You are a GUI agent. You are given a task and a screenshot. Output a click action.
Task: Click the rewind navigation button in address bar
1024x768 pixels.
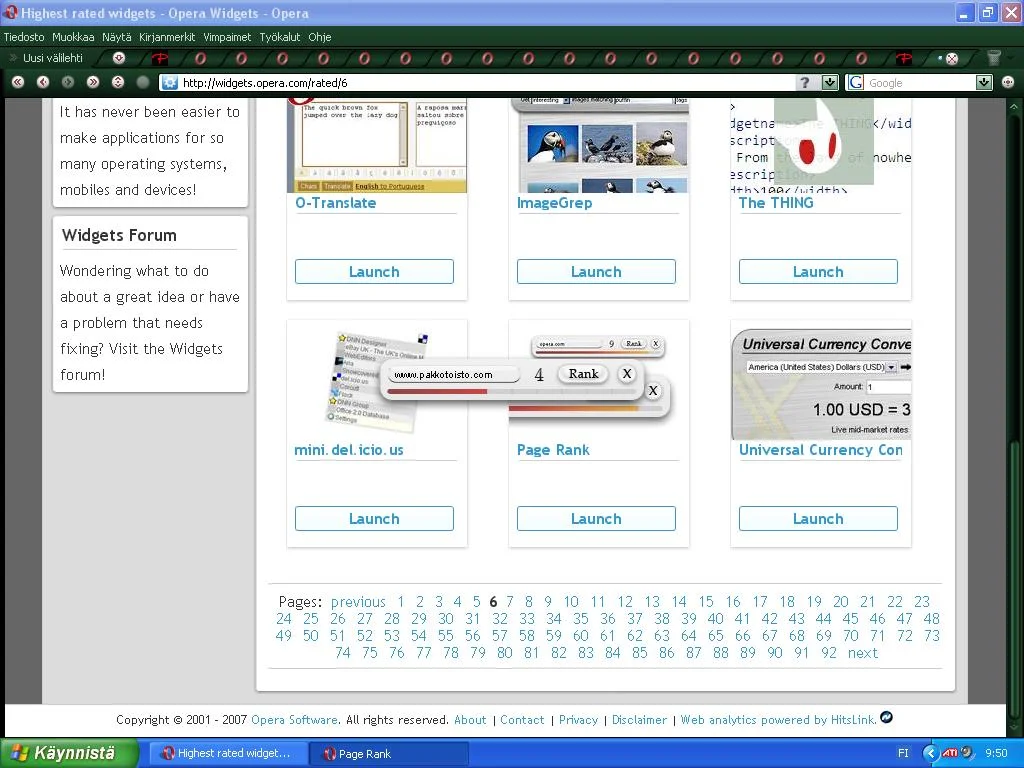click(18, 82)
